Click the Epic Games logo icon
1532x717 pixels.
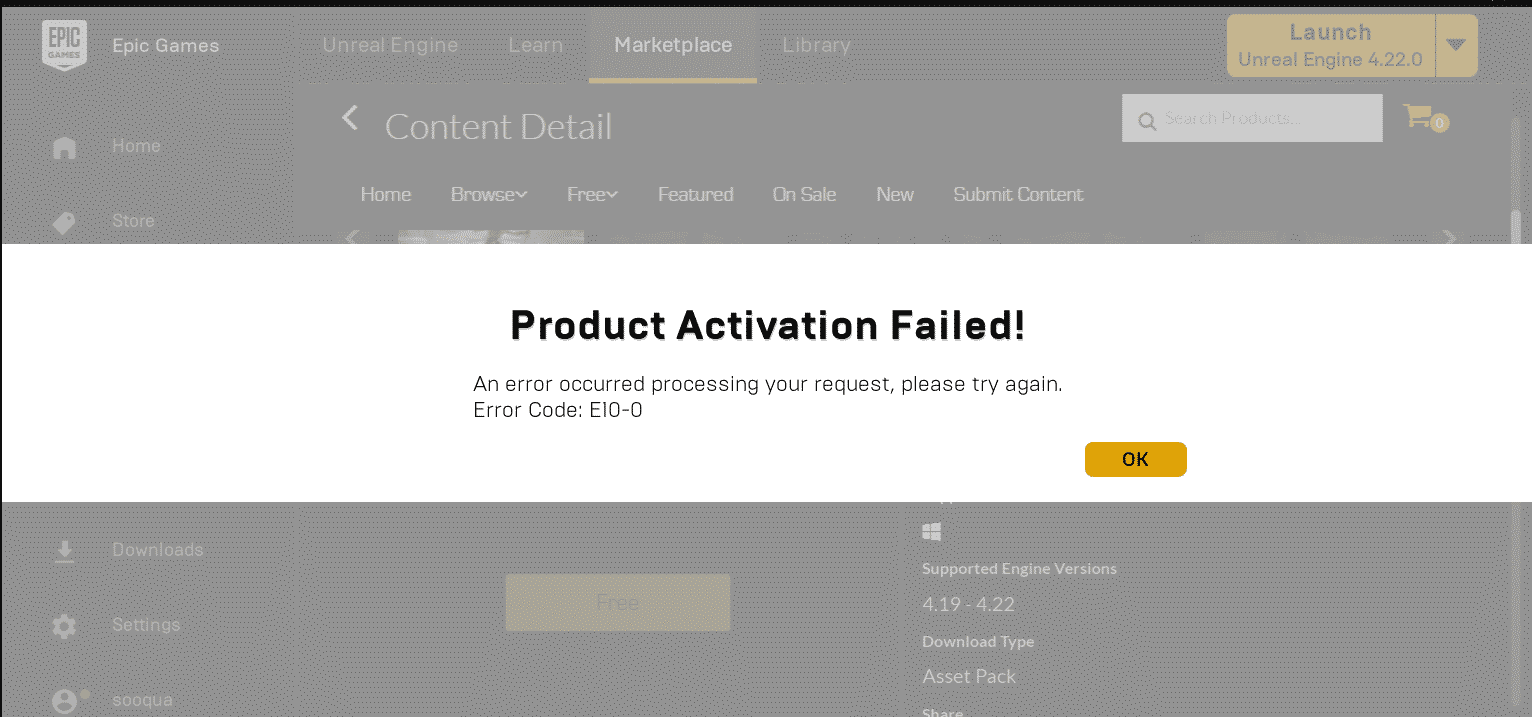[64, 45]
